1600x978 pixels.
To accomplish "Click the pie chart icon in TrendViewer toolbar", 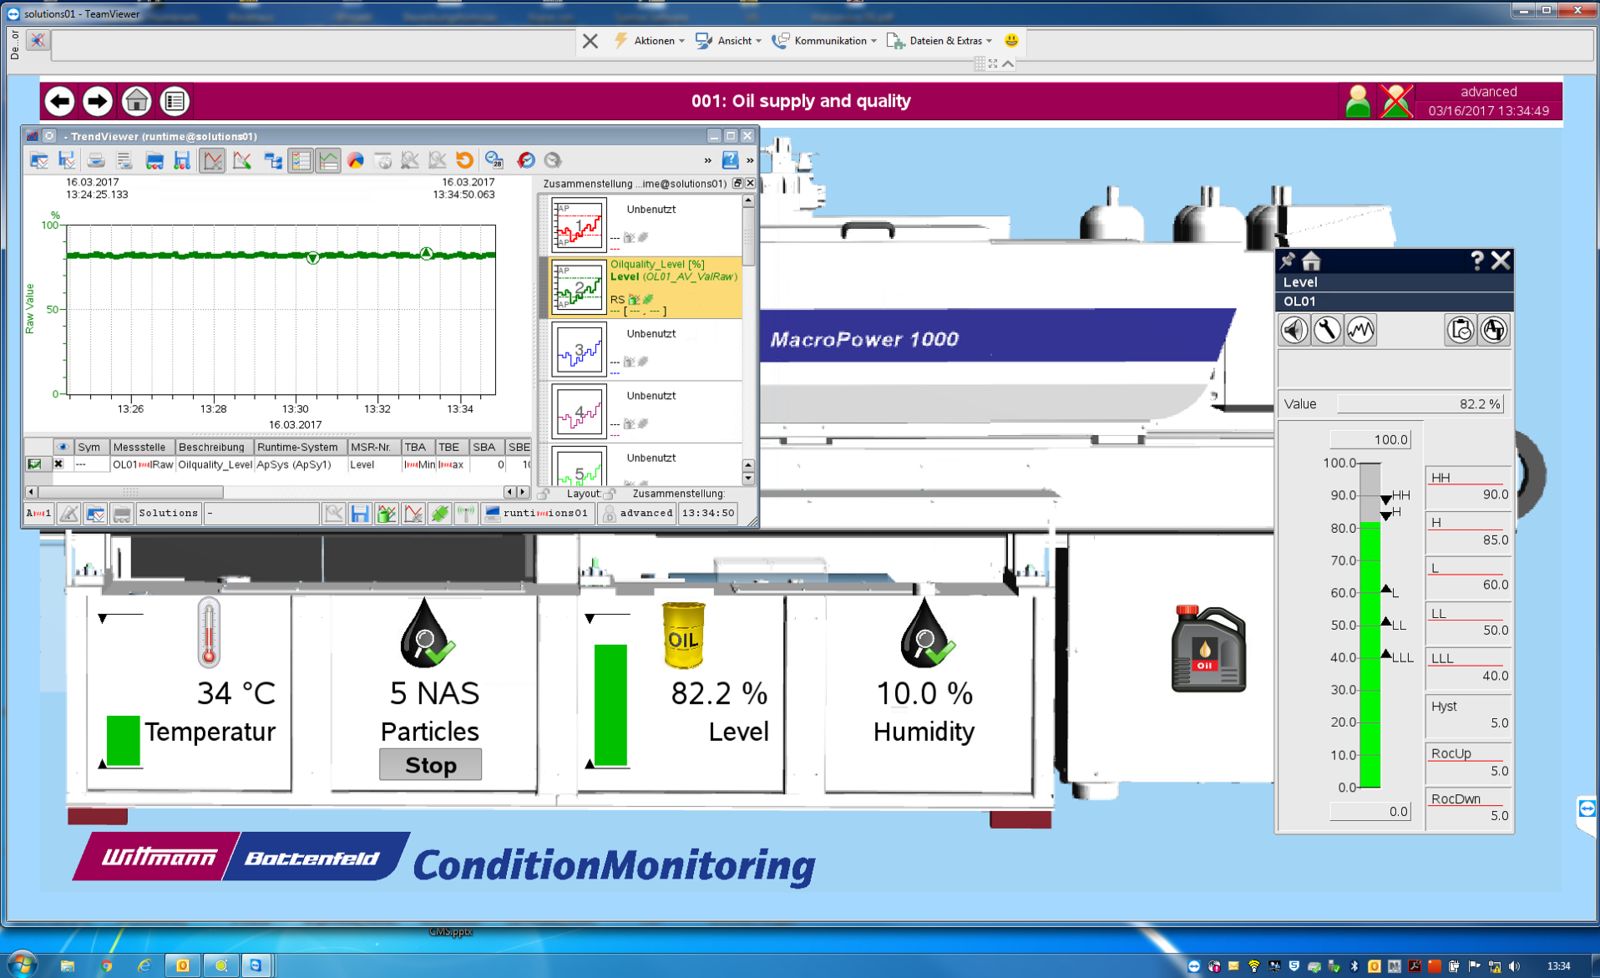I will point(355,160).
